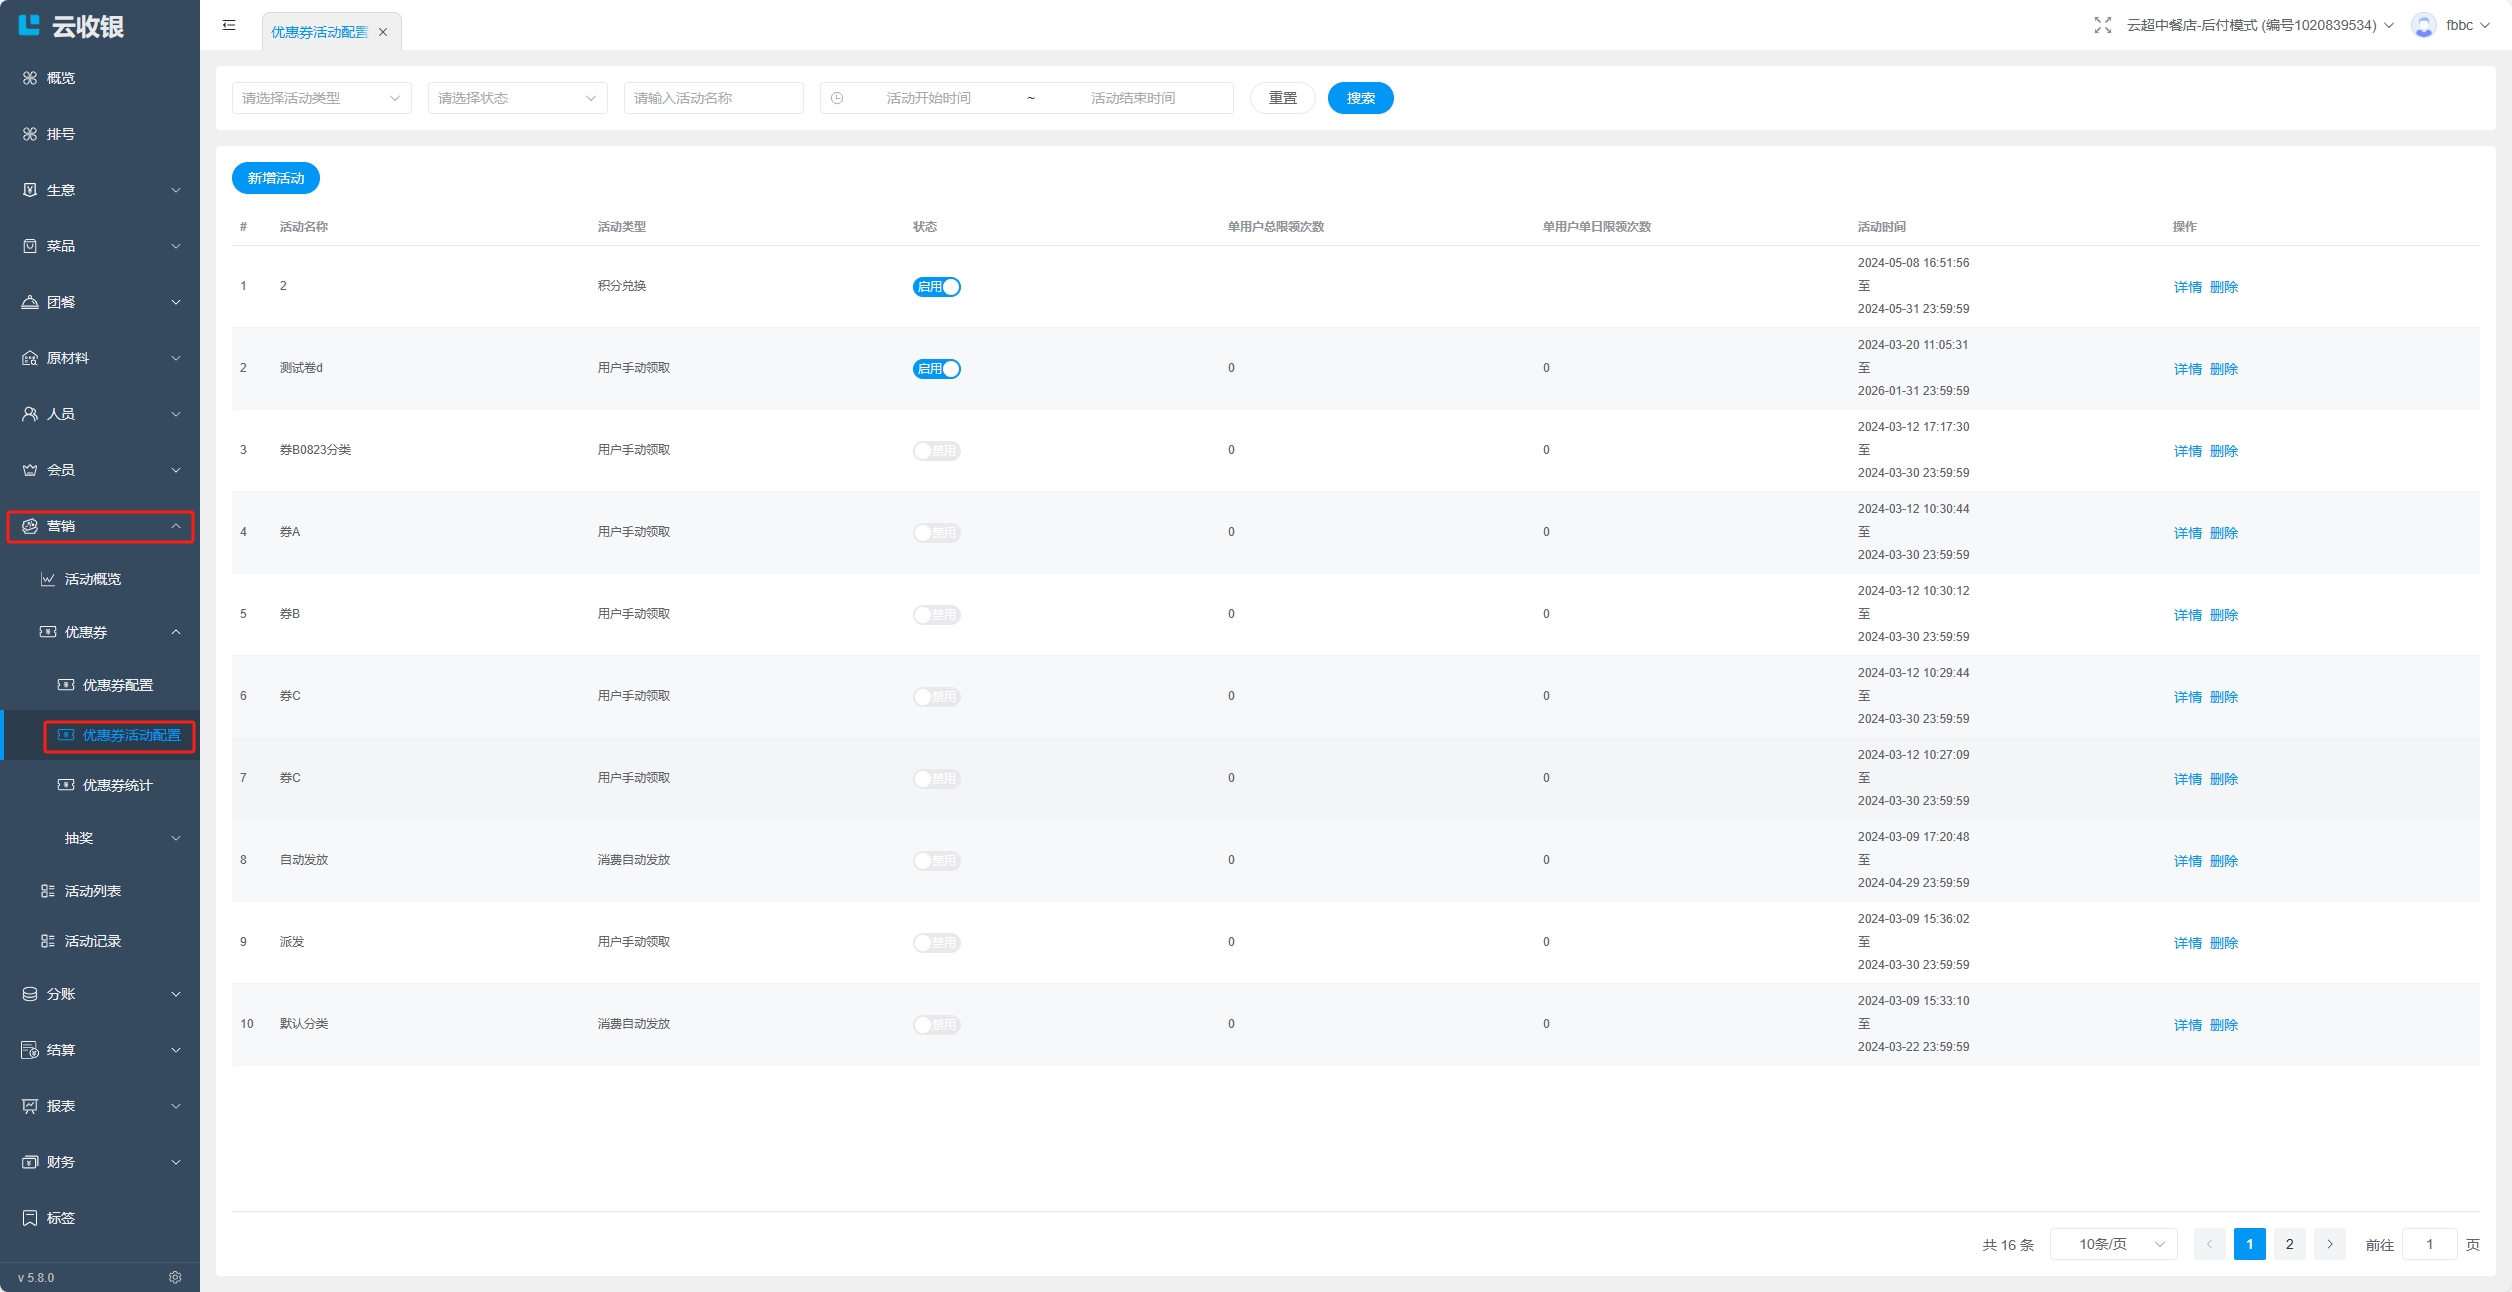Close the 优惠券活动配置 tab

tap(383, 32)
